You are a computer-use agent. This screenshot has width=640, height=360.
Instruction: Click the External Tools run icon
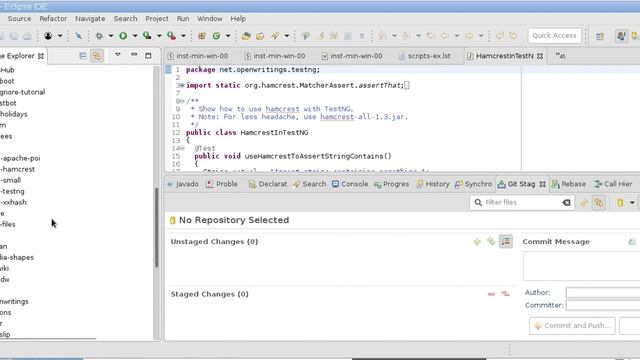pyautogui.click(x=171, y=36)
